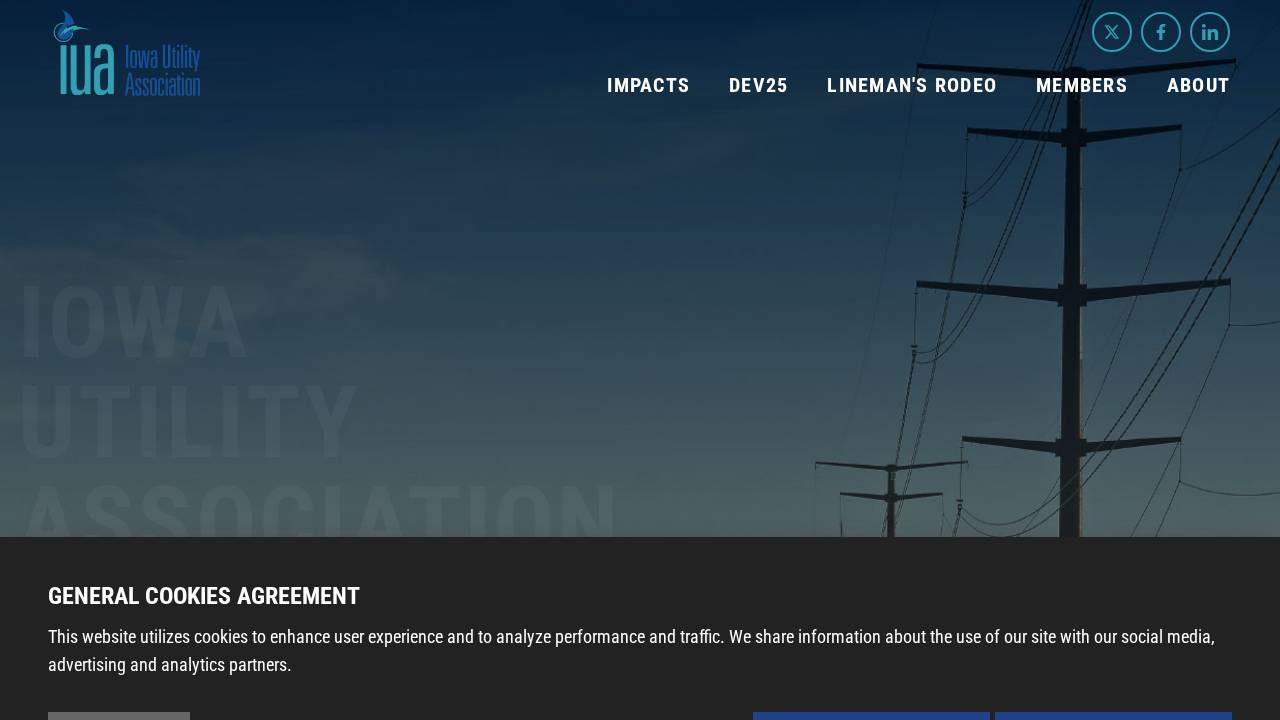Click the cookie policy description text
The image size is (1280, 720).
click(631, 650)
